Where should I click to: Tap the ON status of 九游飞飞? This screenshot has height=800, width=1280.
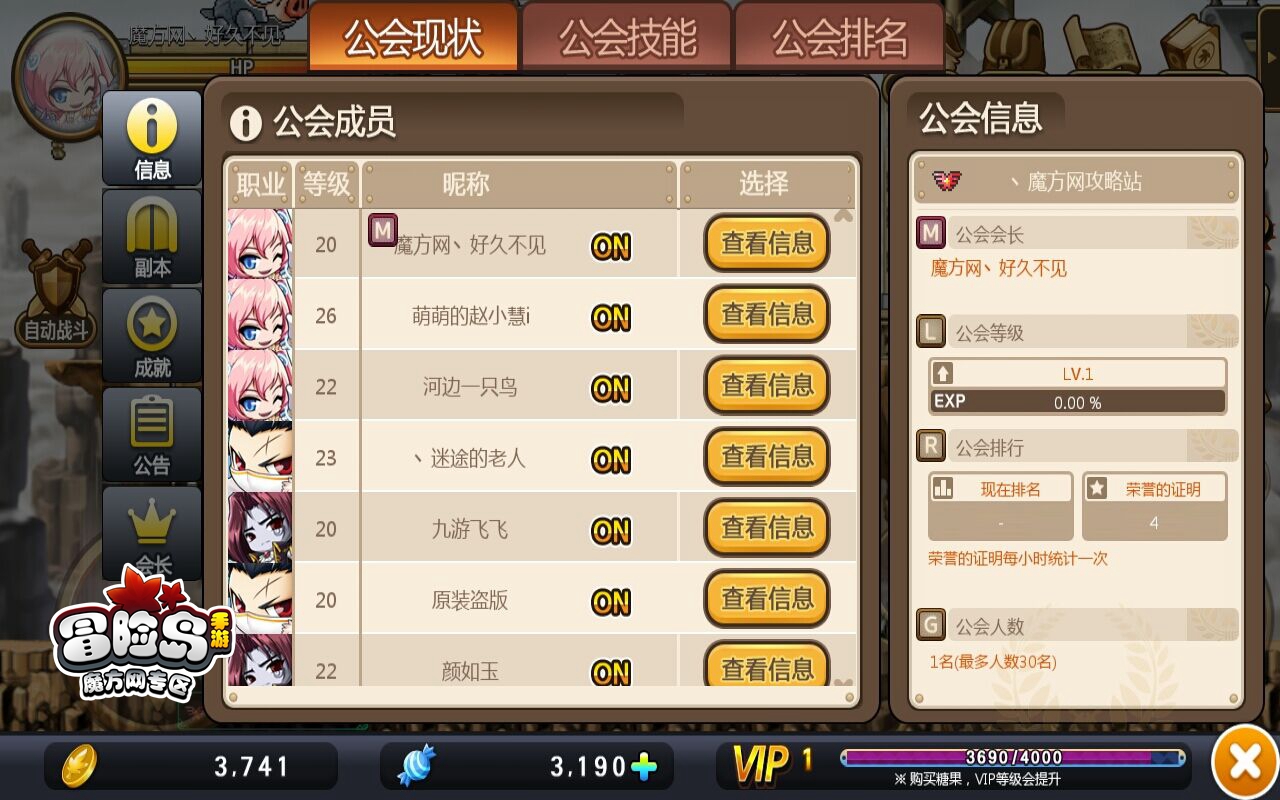611,530
